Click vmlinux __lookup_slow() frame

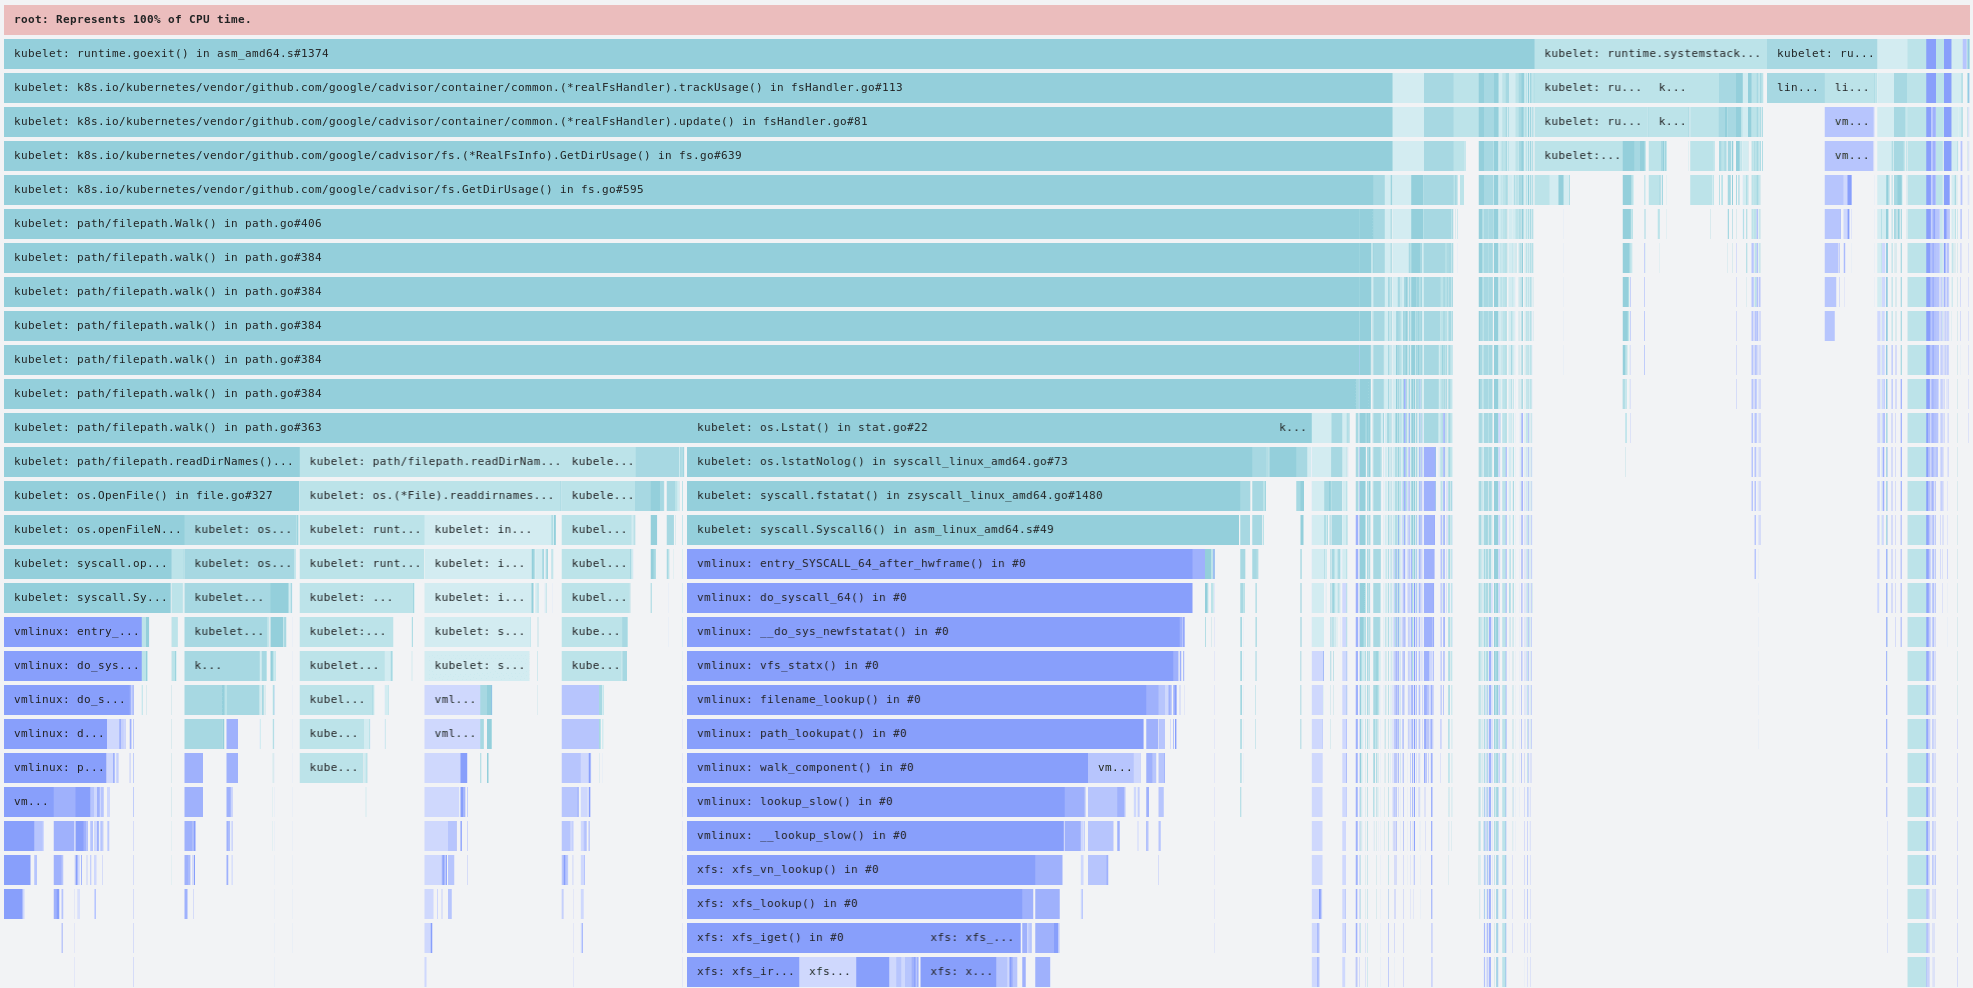coord(875,836)
